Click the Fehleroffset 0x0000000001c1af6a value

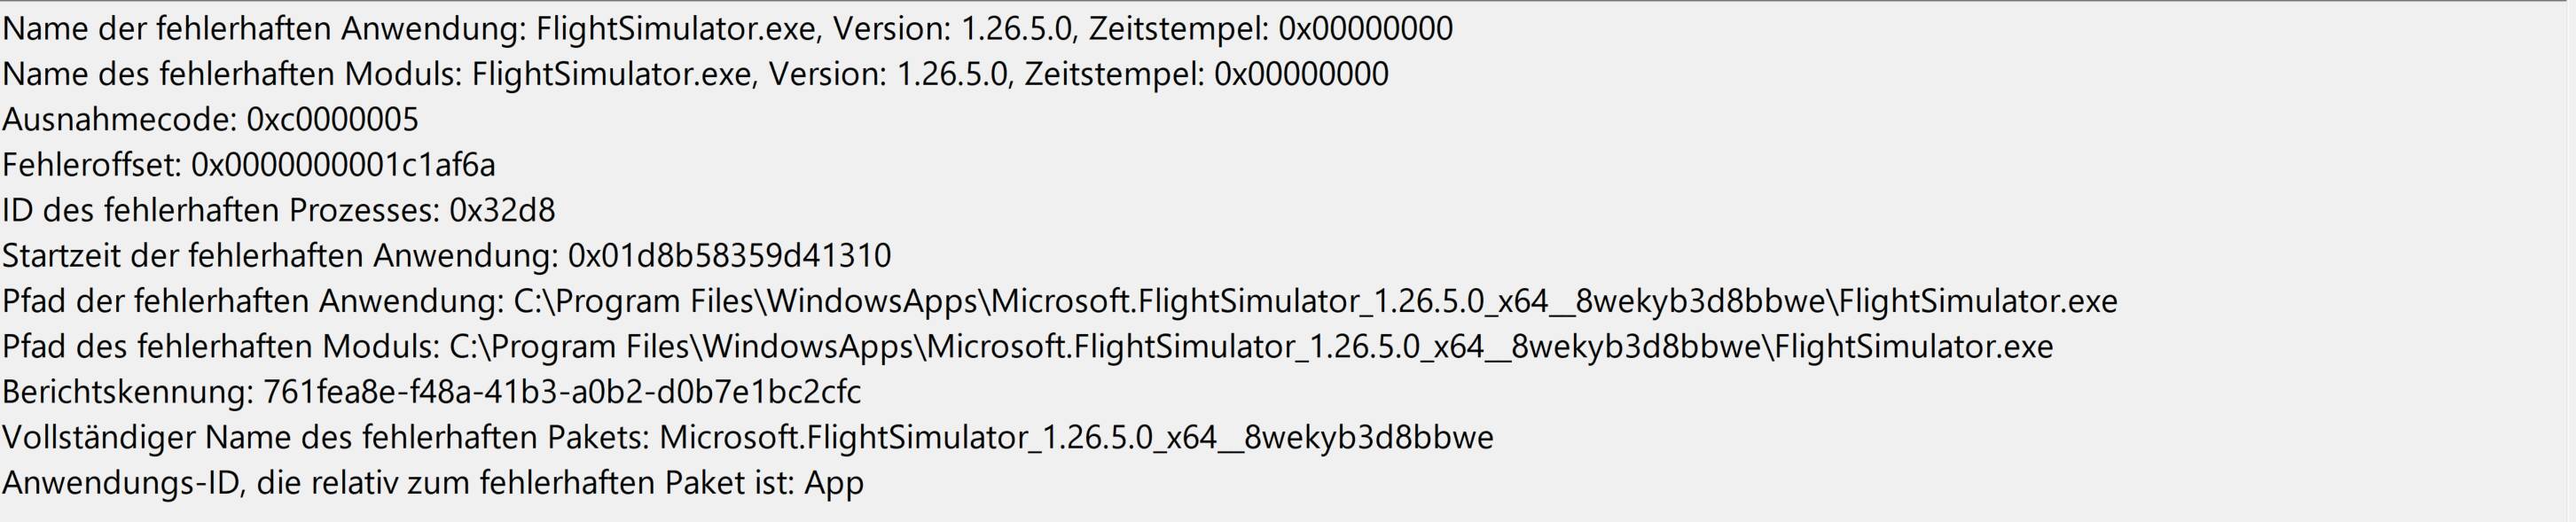(x=343, y=165)
